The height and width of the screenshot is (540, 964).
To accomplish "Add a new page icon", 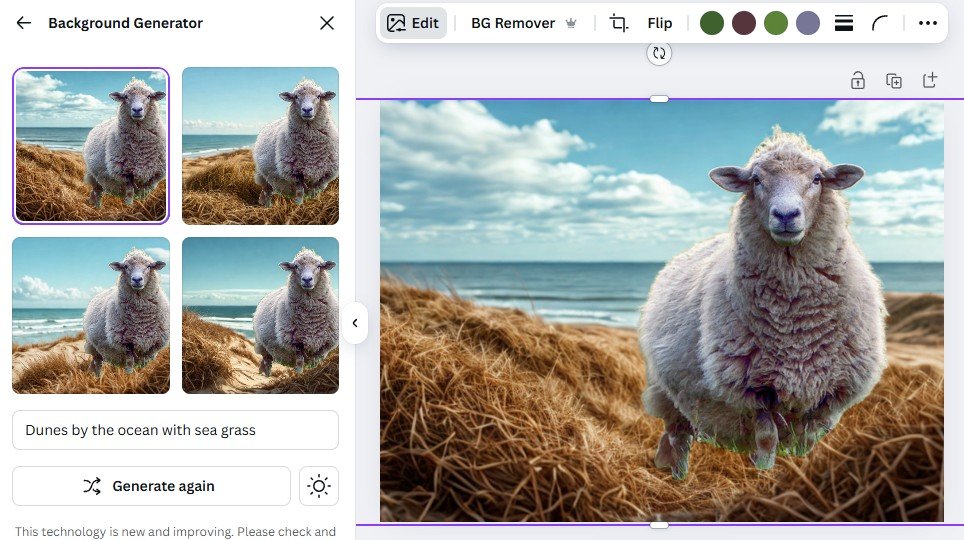I will pyautogui.click(x=929, y=81).
